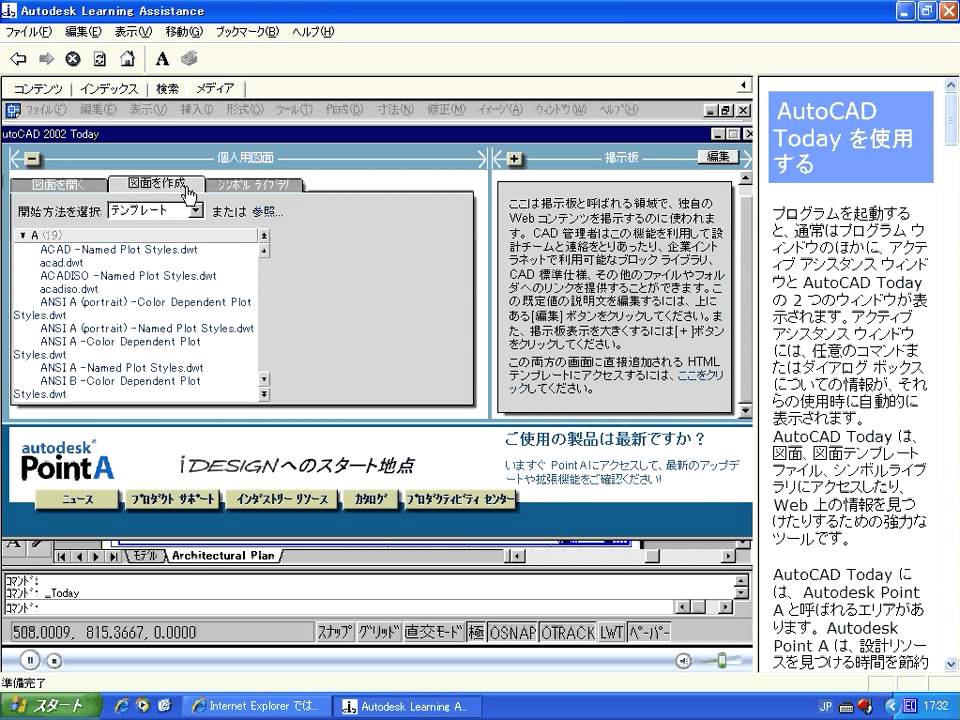This screenshot has height=720, width=960.
Task: Click the Print icon in toolbar
Action: pyautogui.click(x=189, y=59)
